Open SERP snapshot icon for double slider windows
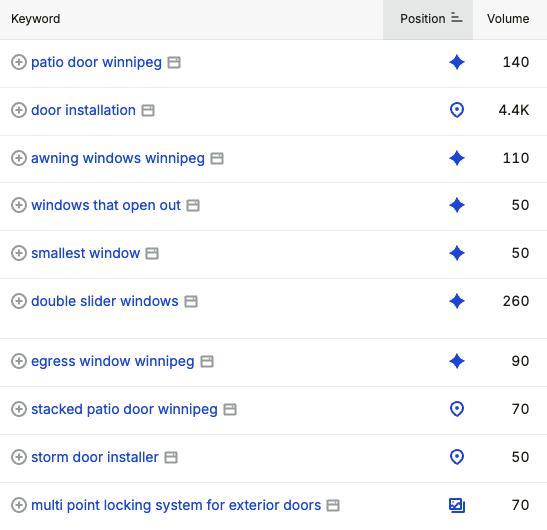This screenshot has height=530, width=547. click(191, 301)
